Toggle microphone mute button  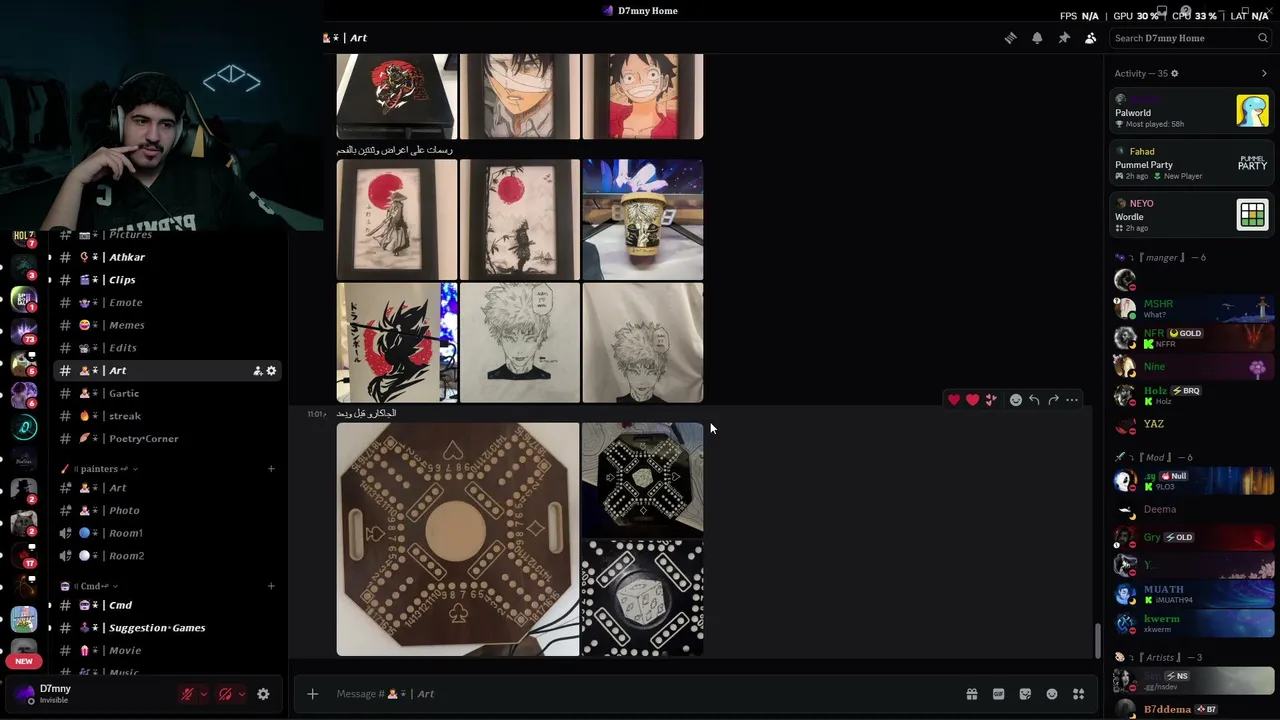(187, 694)
